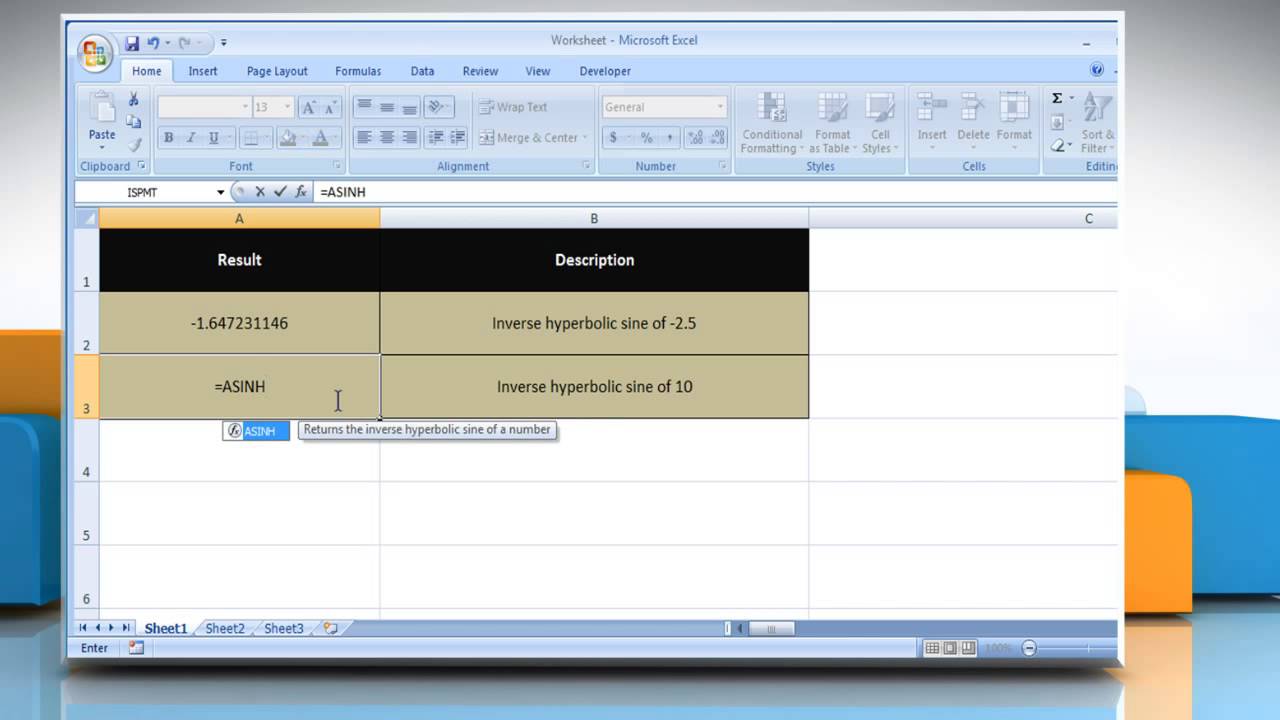1280x720 pixels.
Task: Click Format cells button
Action: click(1014, 123)
